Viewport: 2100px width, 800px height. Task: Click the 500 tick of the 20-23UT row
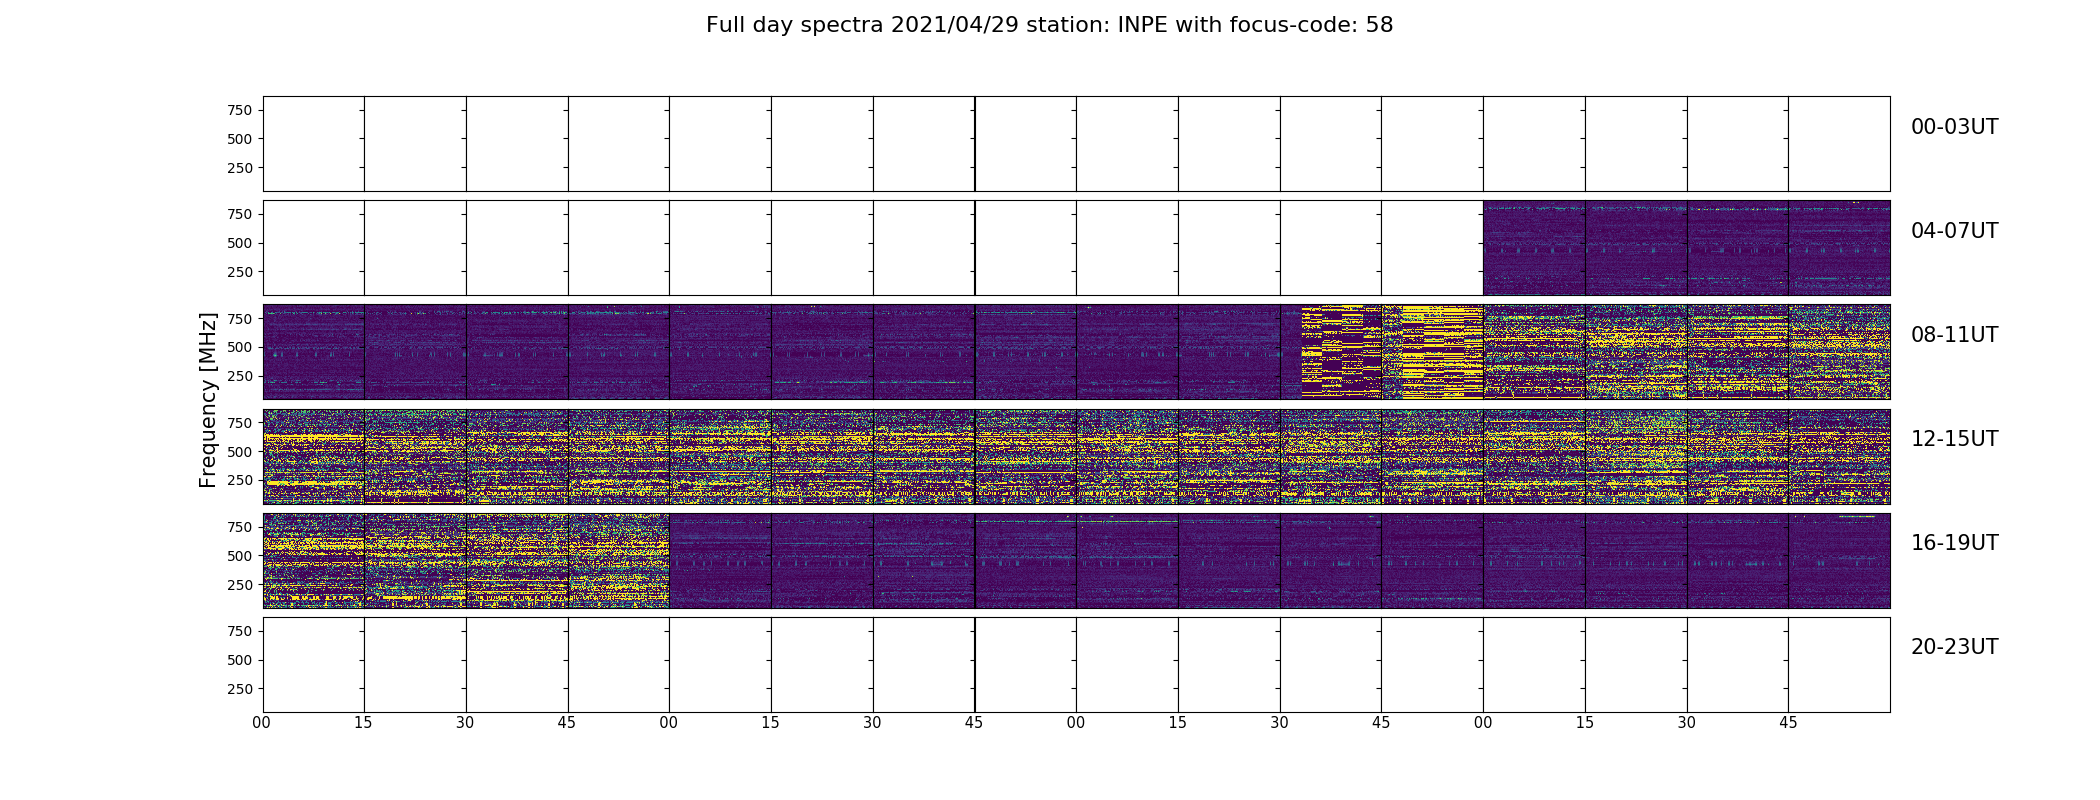[x=239, y=660]
